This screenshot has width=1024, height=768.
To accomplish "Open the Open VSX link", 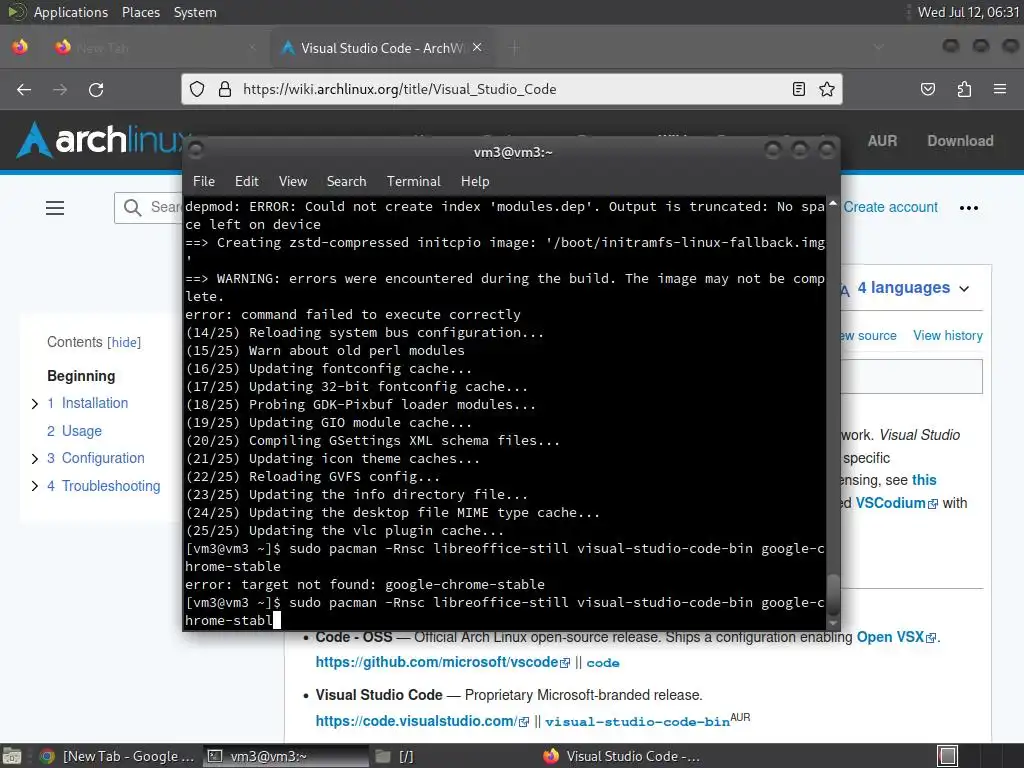I will coord(896,637).
